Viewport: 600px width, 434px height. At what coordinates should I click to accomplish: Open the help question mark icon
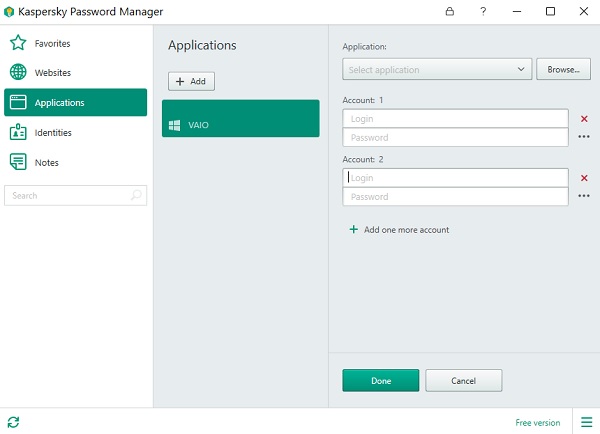[x=483, y=11]
